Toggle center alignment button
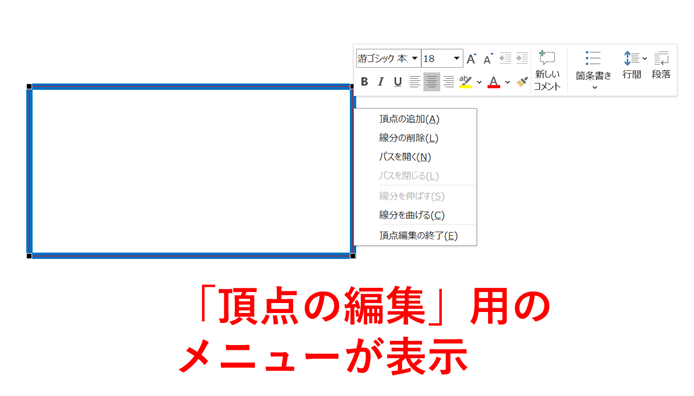This screenshot has height=396, width=694. [x=432, y=82]
